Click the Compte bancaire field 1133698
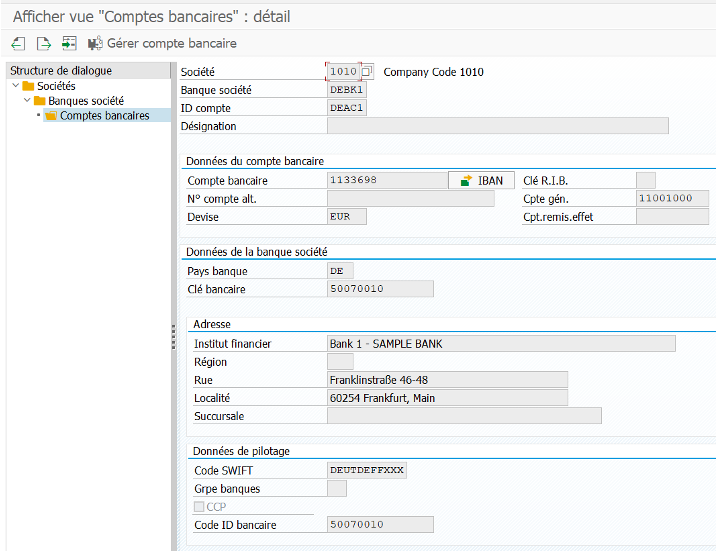This screenshot has height=552, width=716. [x=388, y=181]
